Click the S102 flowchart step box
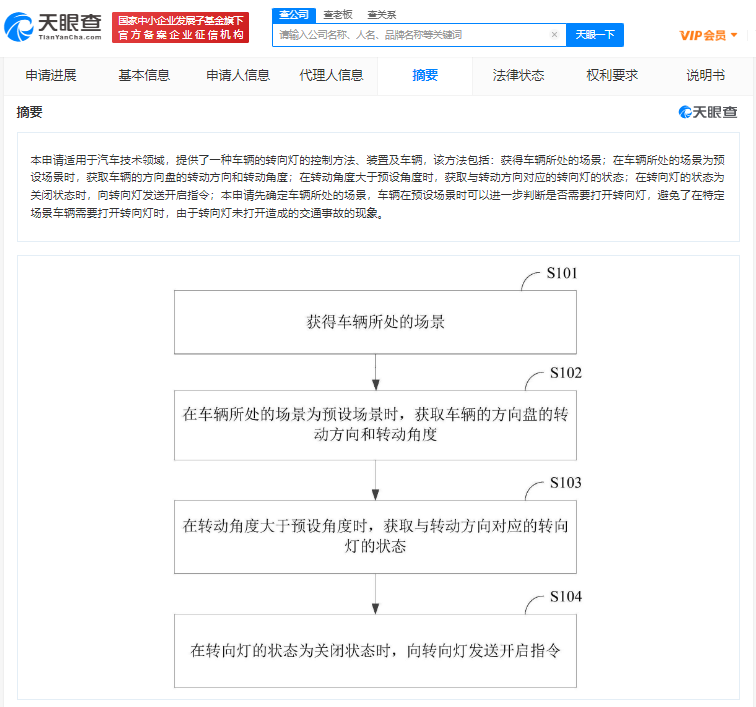 (x=375, y=425)
